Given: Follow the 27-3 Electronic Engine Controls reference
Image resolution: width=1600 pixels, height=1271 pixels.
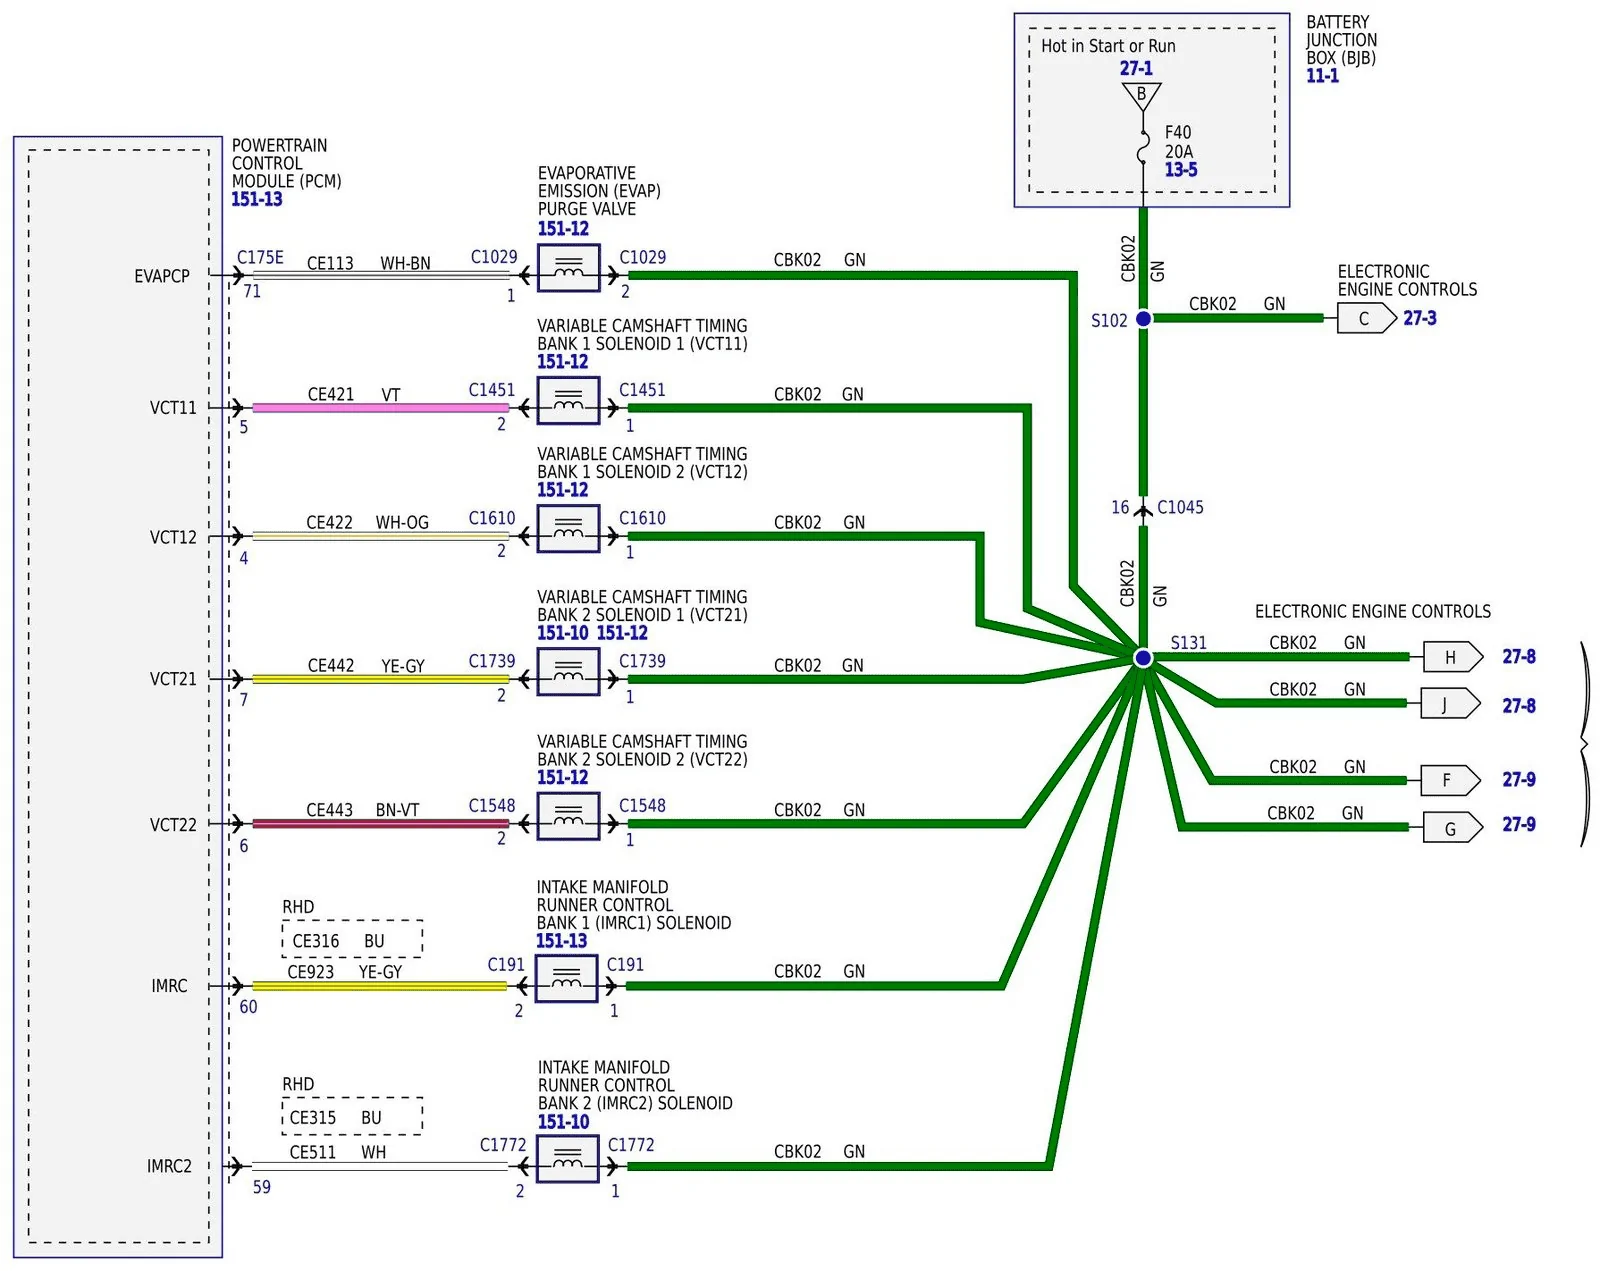Looking at the screenshot, I should click(x=1420, y=318).
